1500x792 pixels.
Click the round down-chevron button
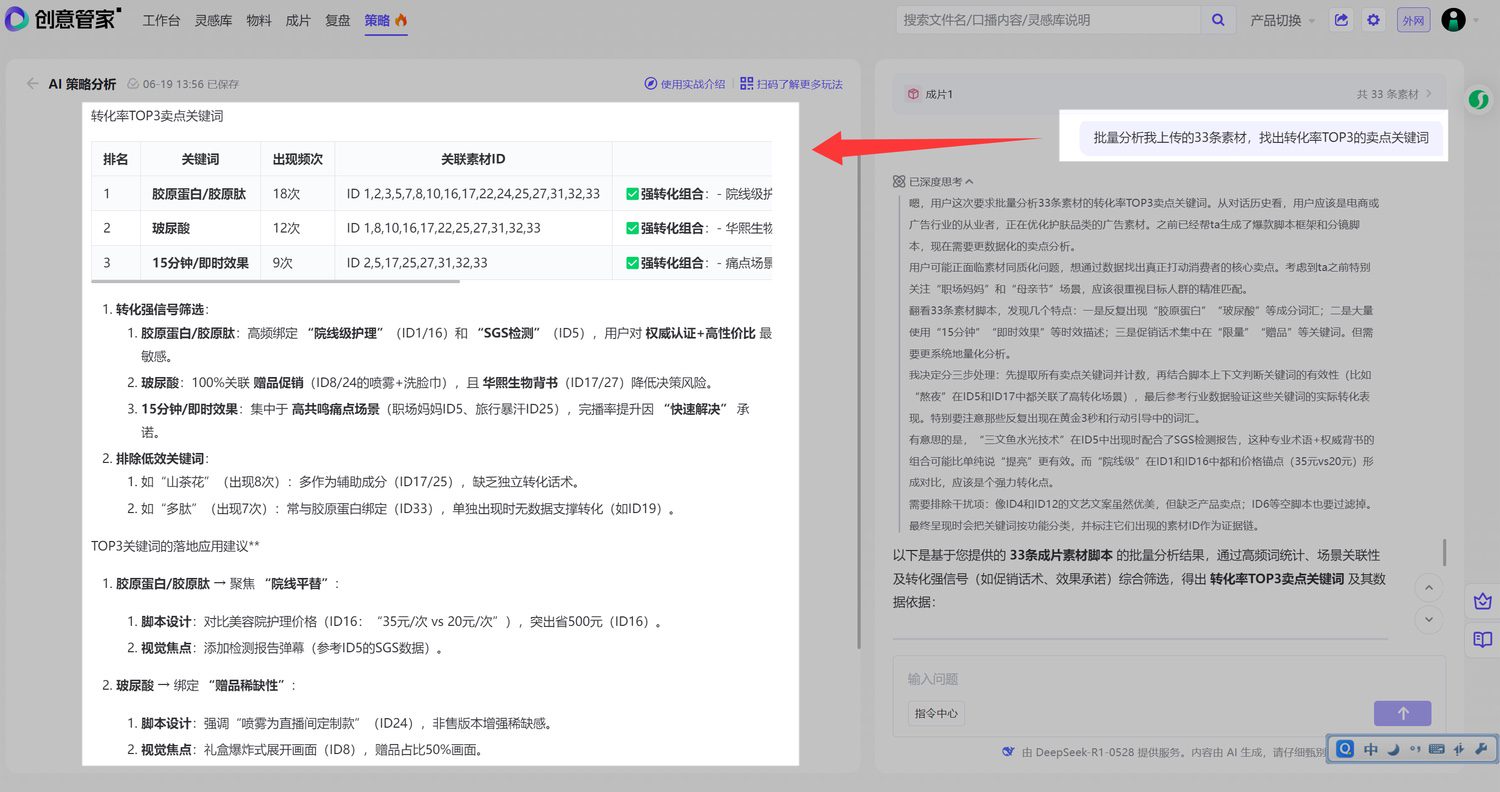pos(1430,620)
